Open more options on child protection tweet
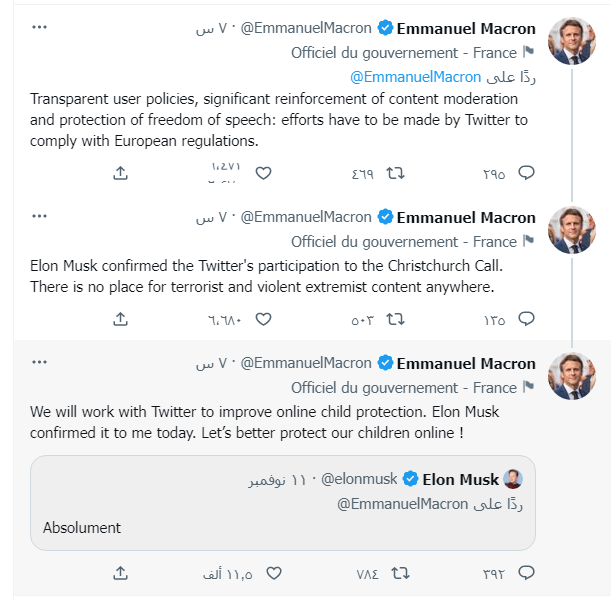The image size is (611, 600). pyautogui.click(x=39, y=362)
